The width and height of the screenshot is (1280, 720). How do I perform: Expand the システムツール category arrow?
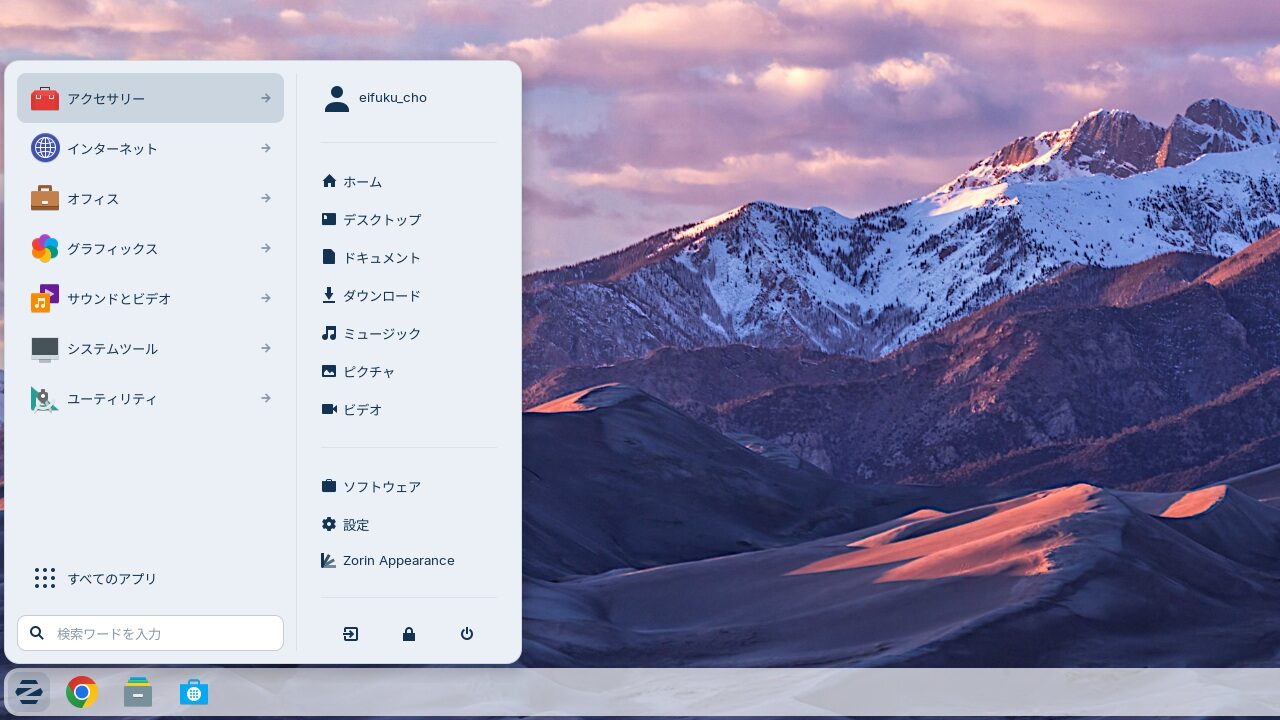266,348
